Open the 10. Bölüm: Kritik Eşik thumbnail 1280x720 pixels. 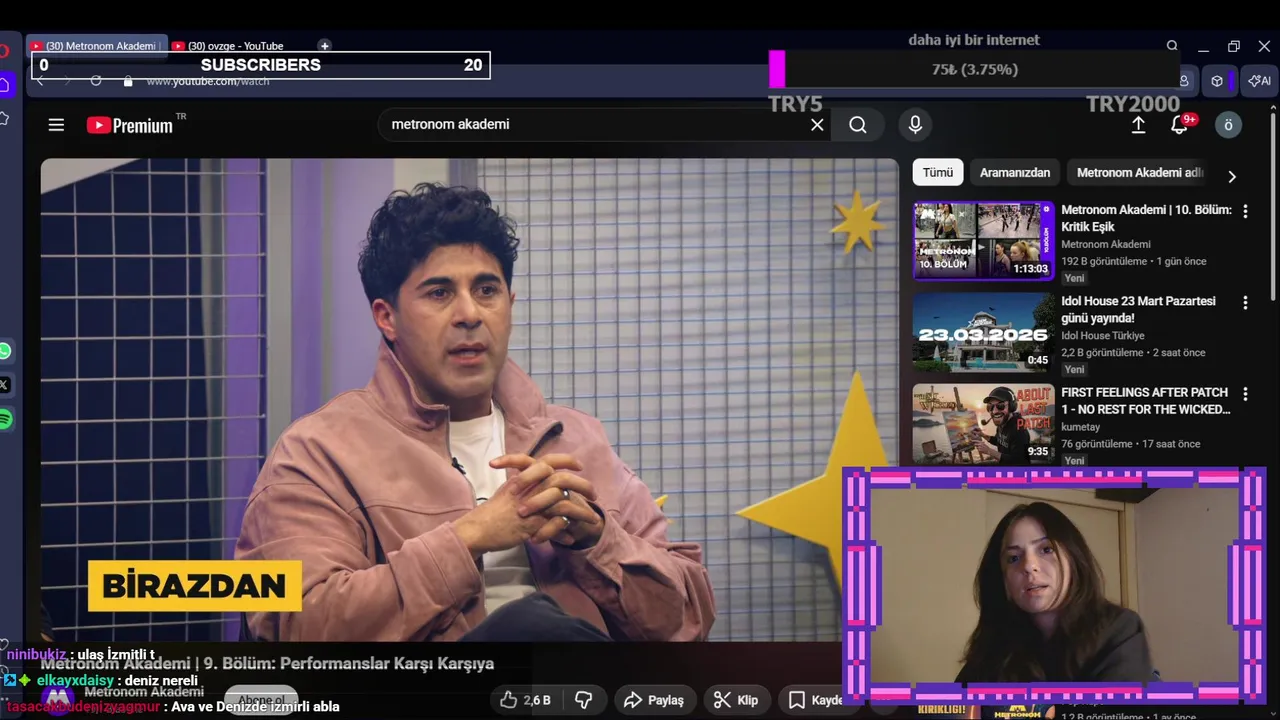point(984,240)
